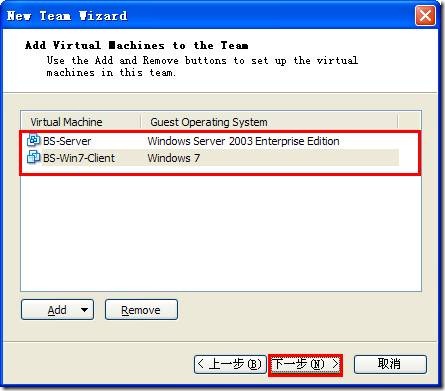
Task: Click the Guest Operating System column header
Action: pyautogui.click(x=269, y=122)
